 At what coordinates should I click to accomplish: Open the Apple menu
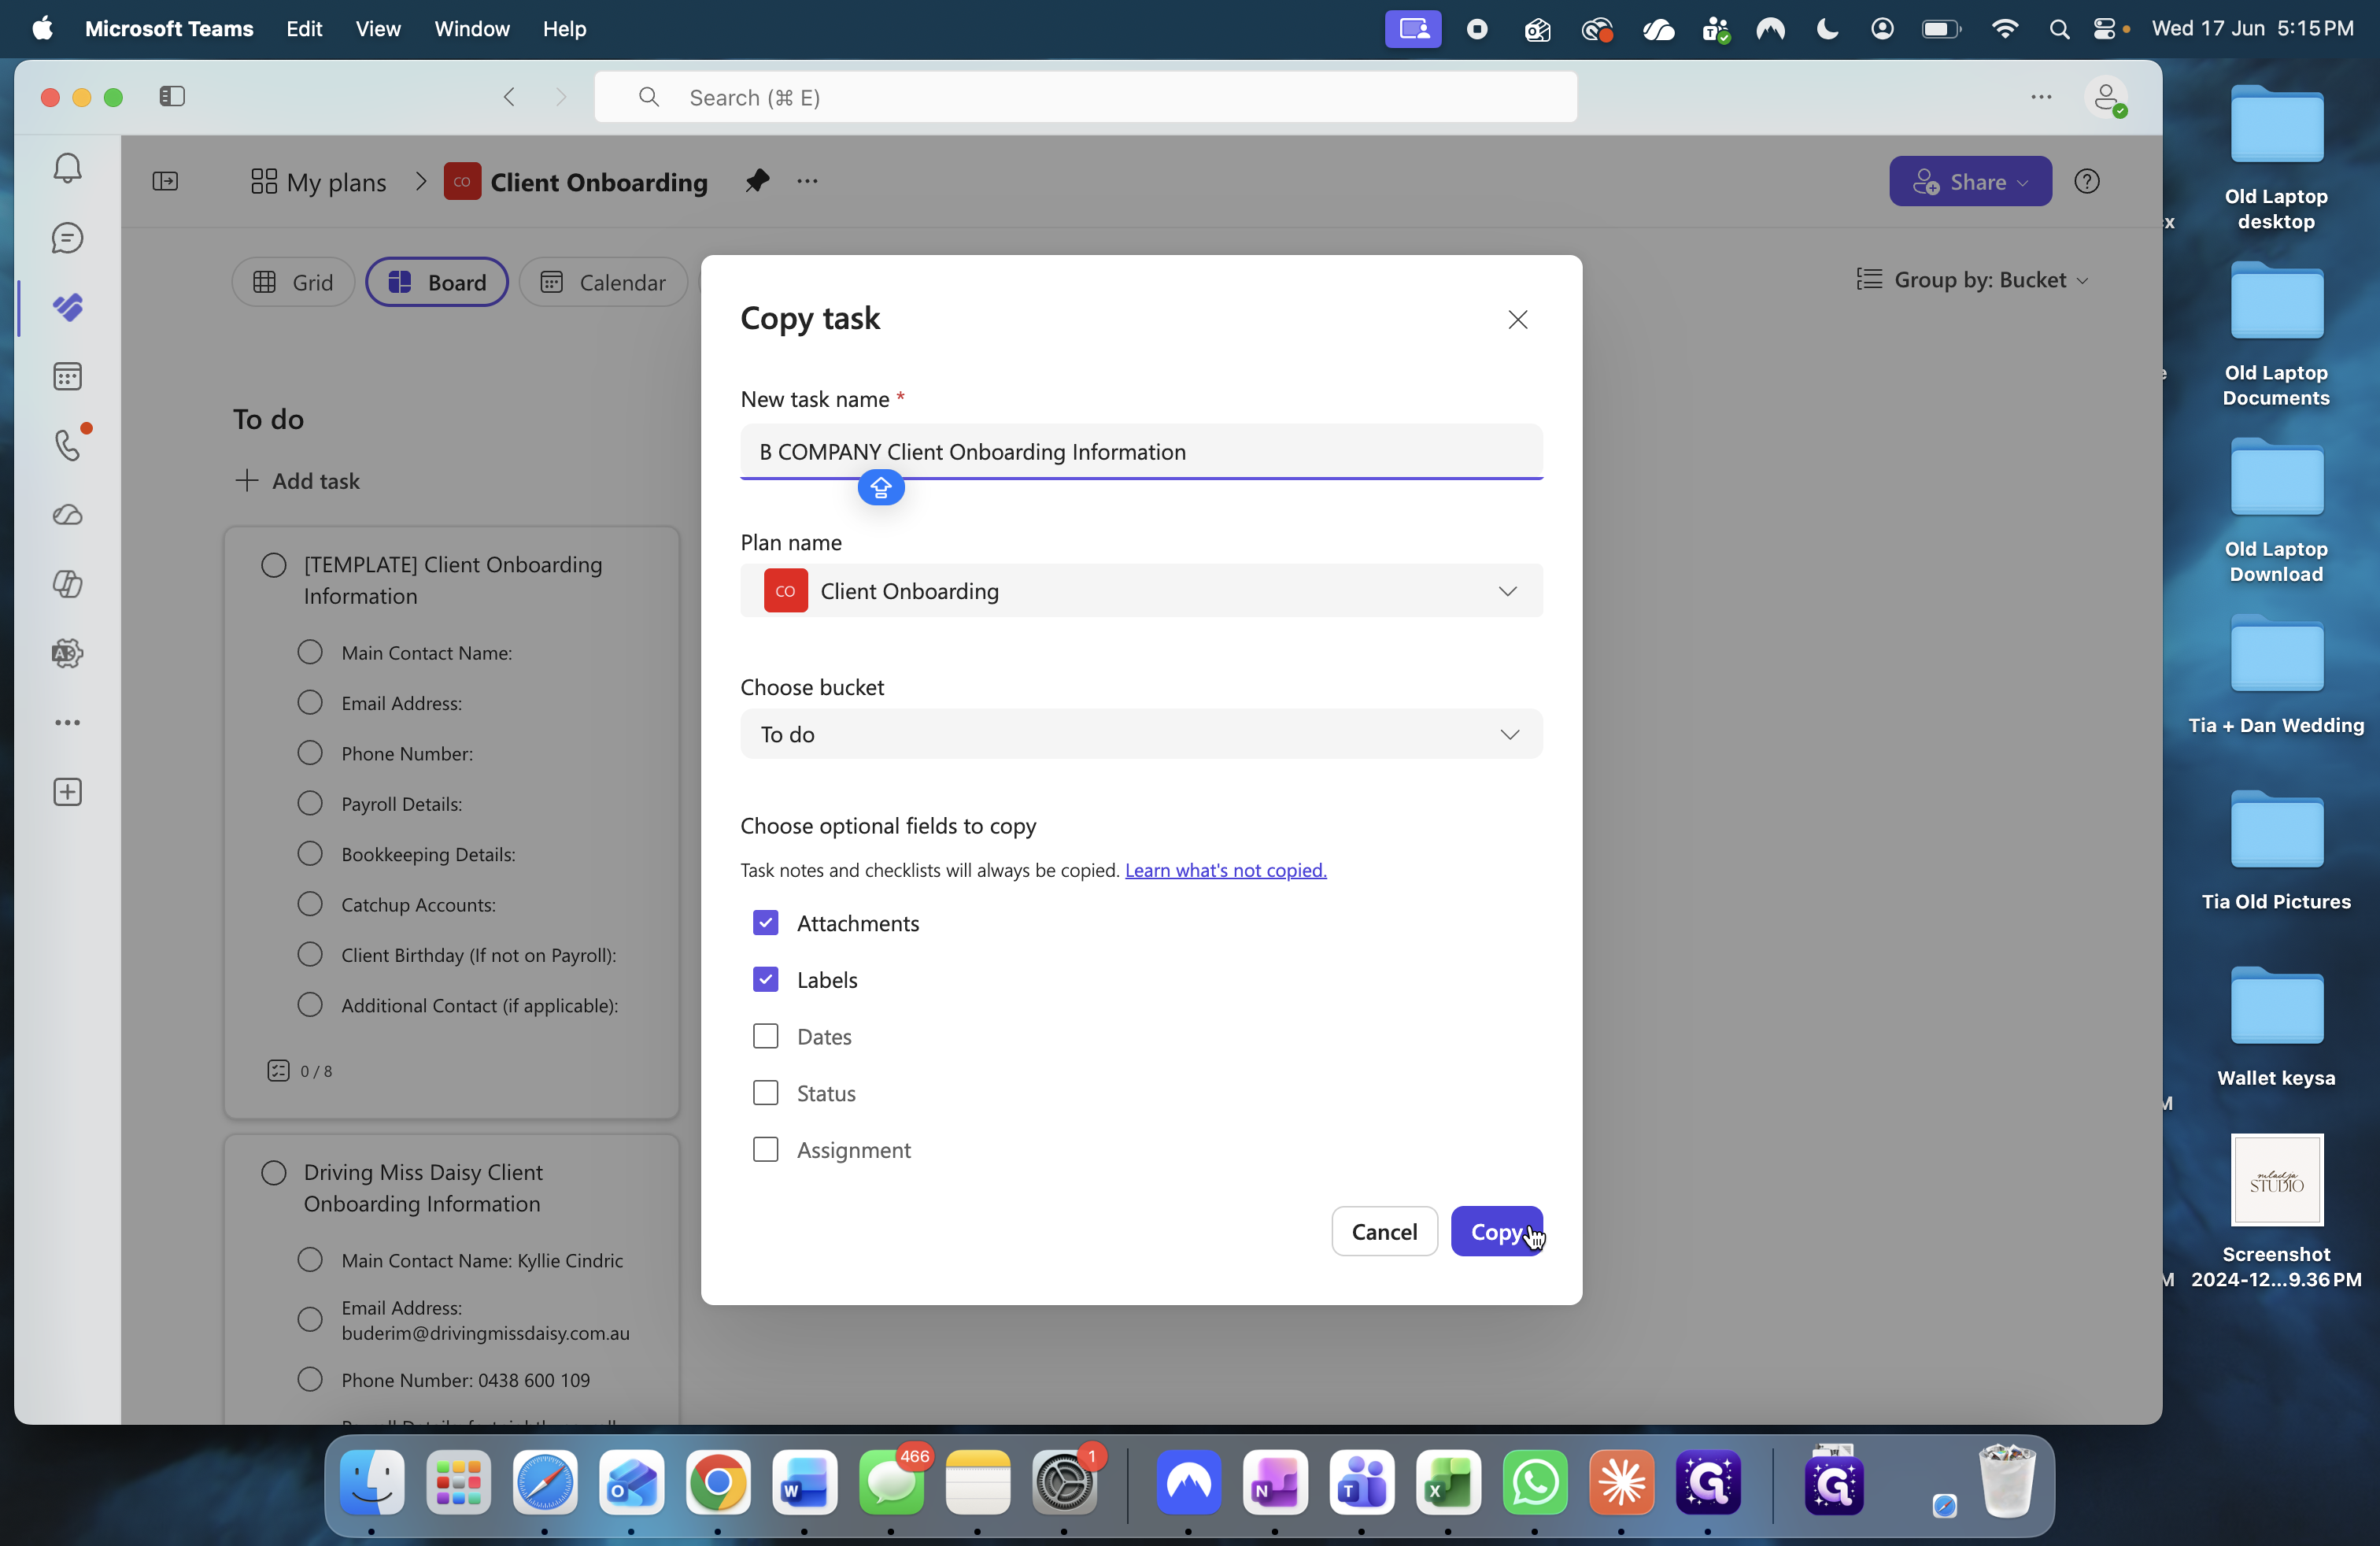pyautogui.click(x=42, y=29)
